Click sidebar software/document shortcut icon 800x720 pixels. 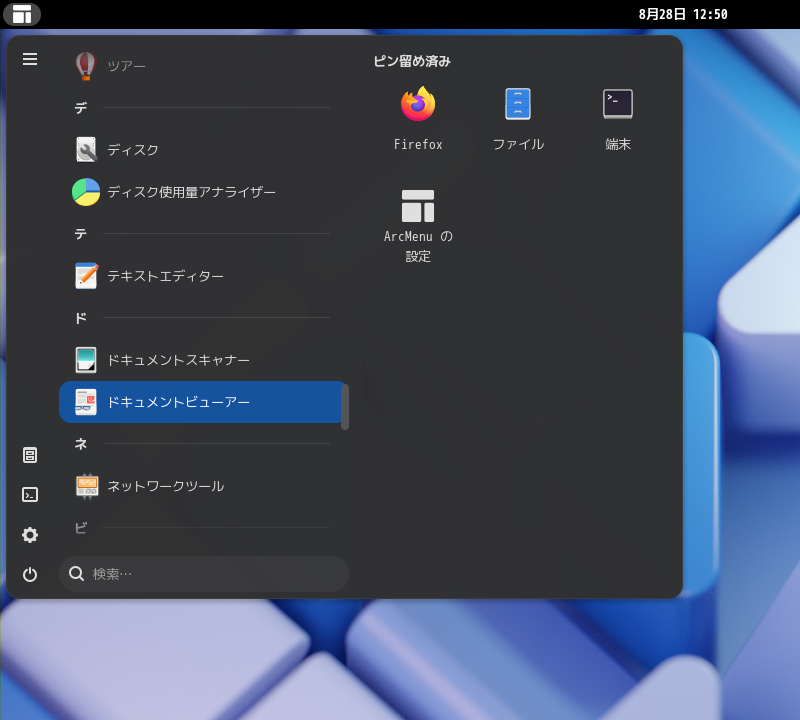click(30, 455)
